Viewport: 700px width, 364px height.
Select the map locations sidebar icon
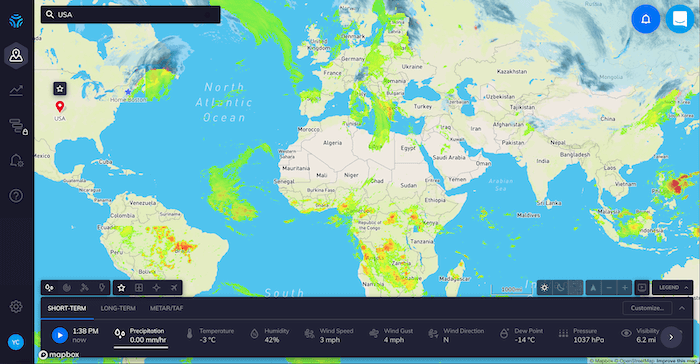[16, 56]
